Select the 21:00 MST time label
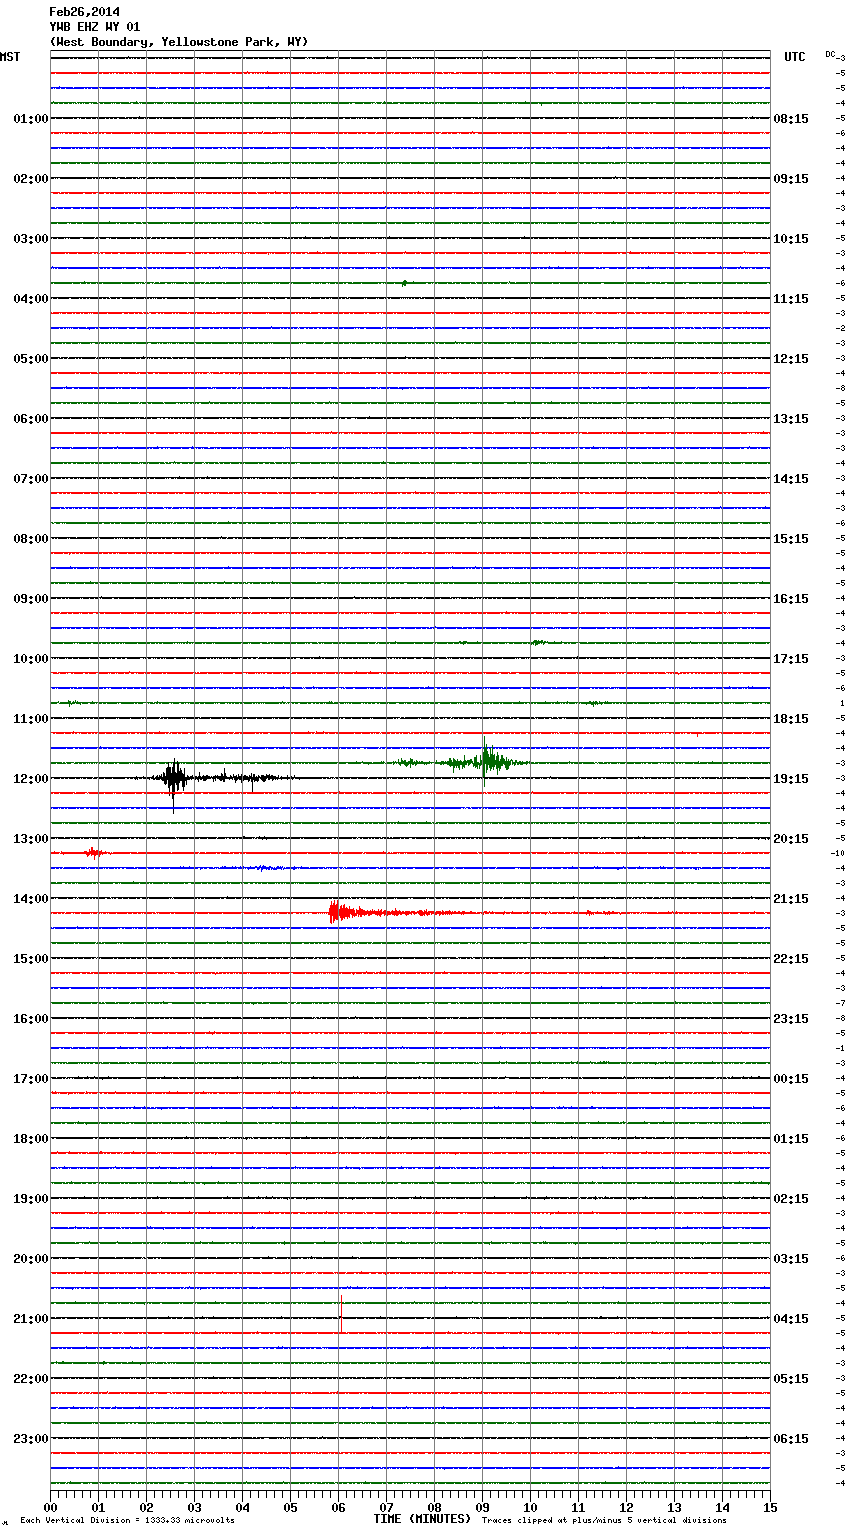The width and height of the screenshot is (850, 1534). (31, 1319)
